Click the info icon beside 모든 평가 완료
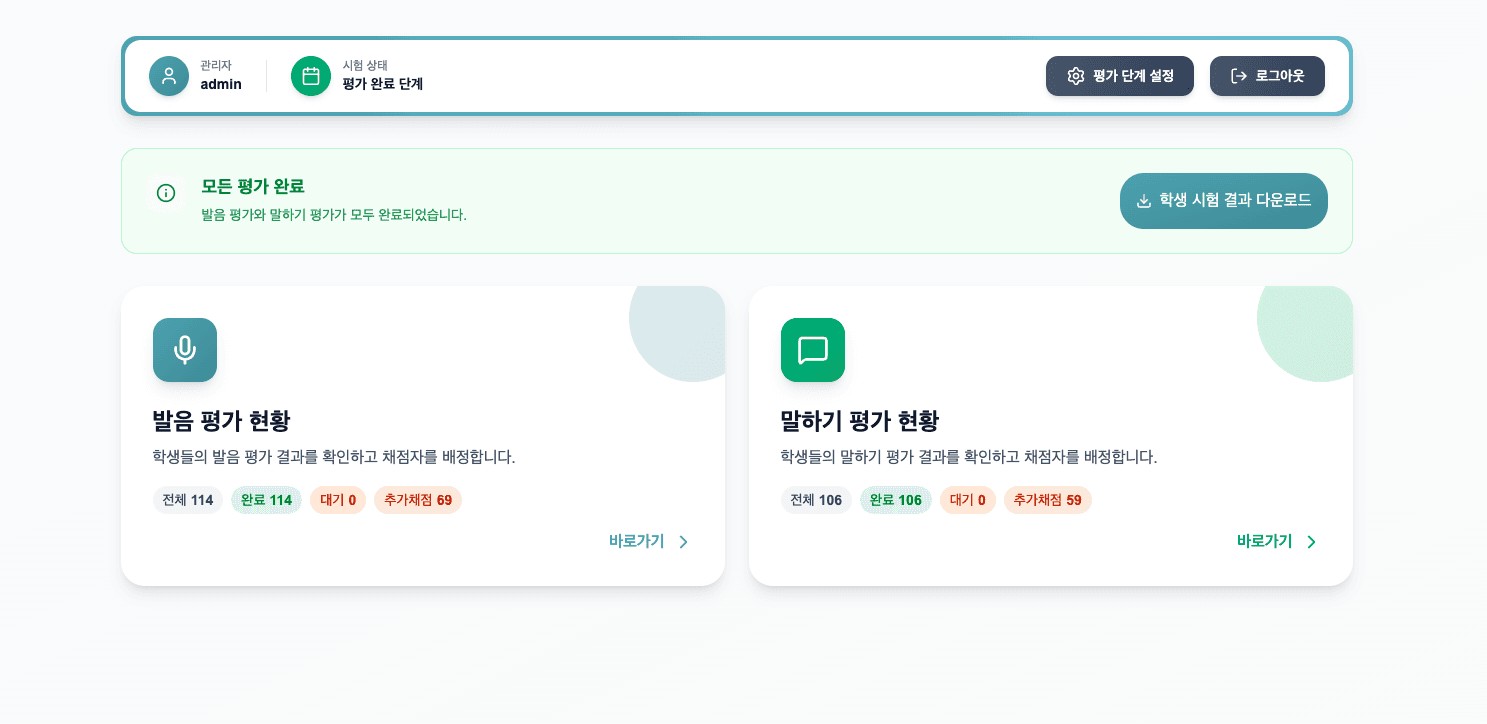 coord(166,193)
